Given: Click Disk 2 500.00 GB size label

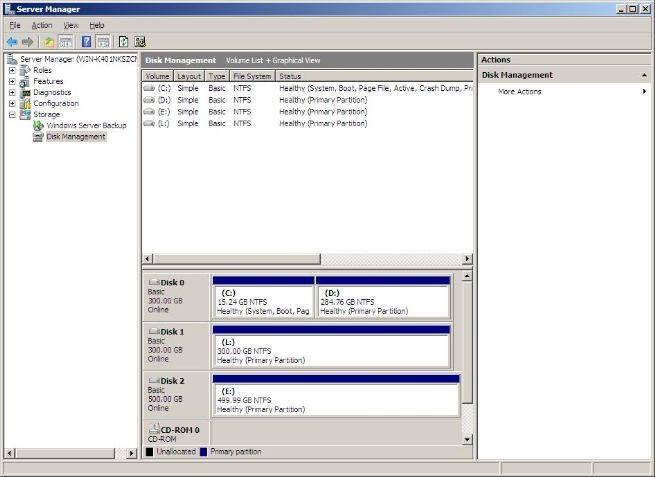Looking at the screenshot, I should (x=165, y=399).
